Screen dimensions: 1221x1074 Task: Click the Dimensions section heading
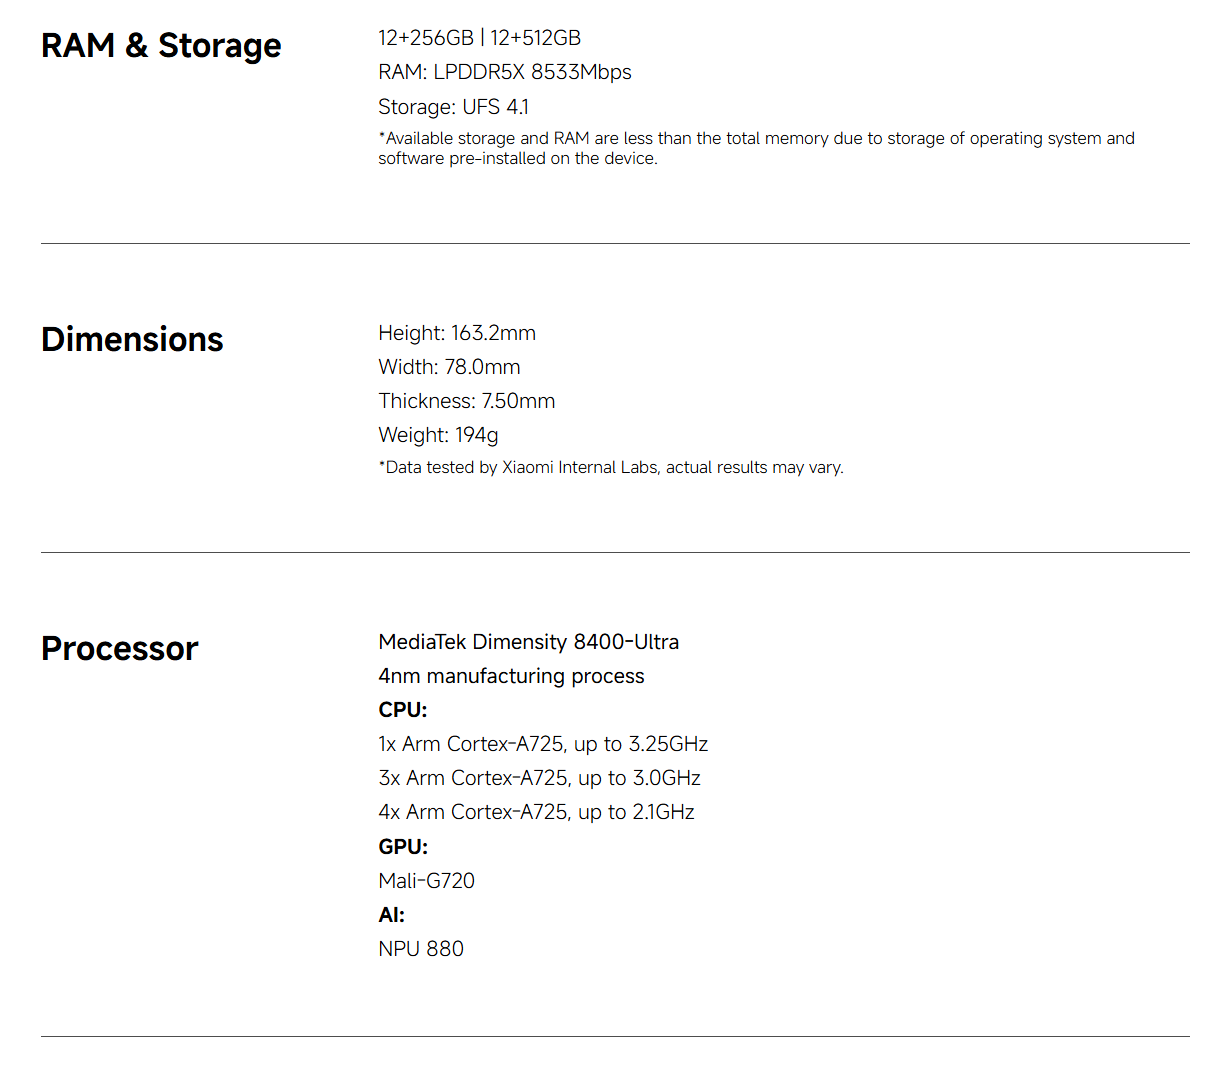click(x=132, y=340)
